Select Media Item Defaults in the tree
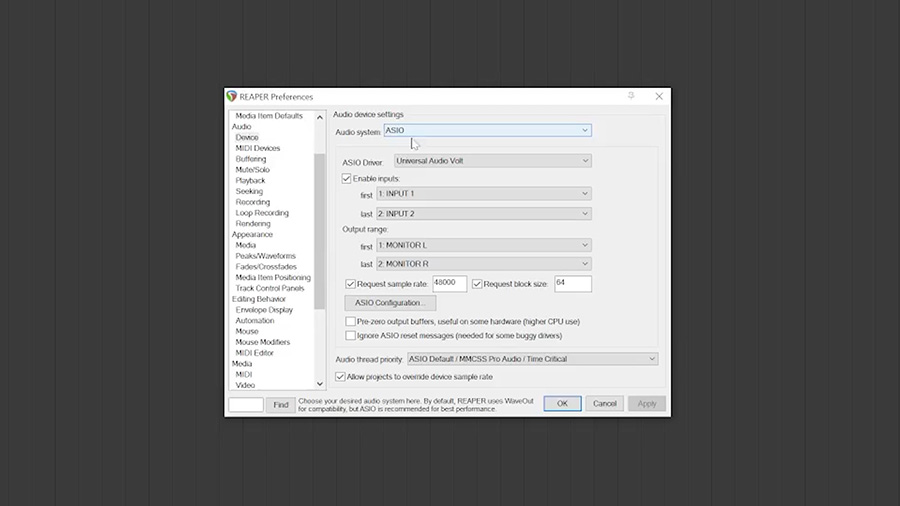 coord(269,116)
